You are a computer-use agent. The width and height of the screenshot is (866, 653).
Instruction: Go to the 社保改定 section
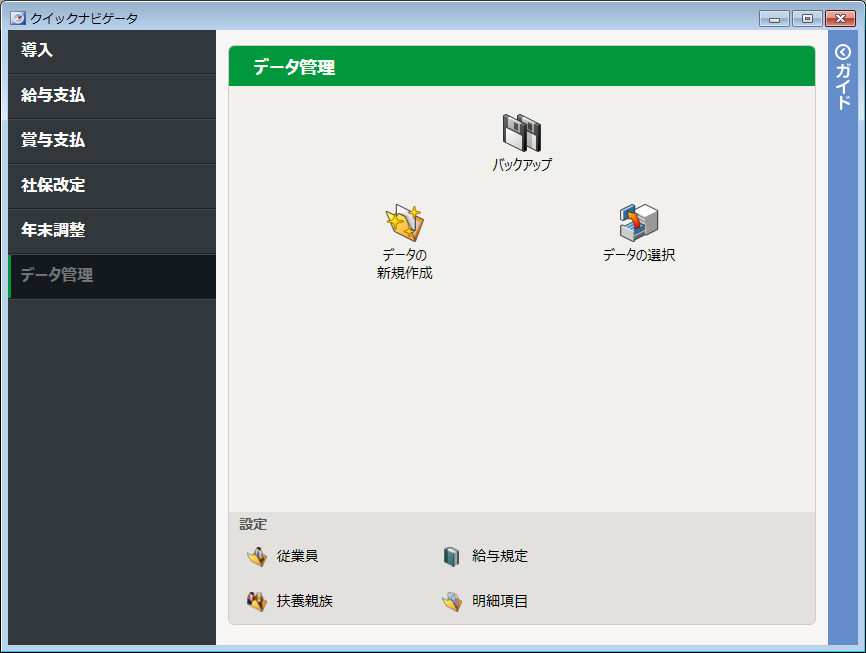(112, 186)
